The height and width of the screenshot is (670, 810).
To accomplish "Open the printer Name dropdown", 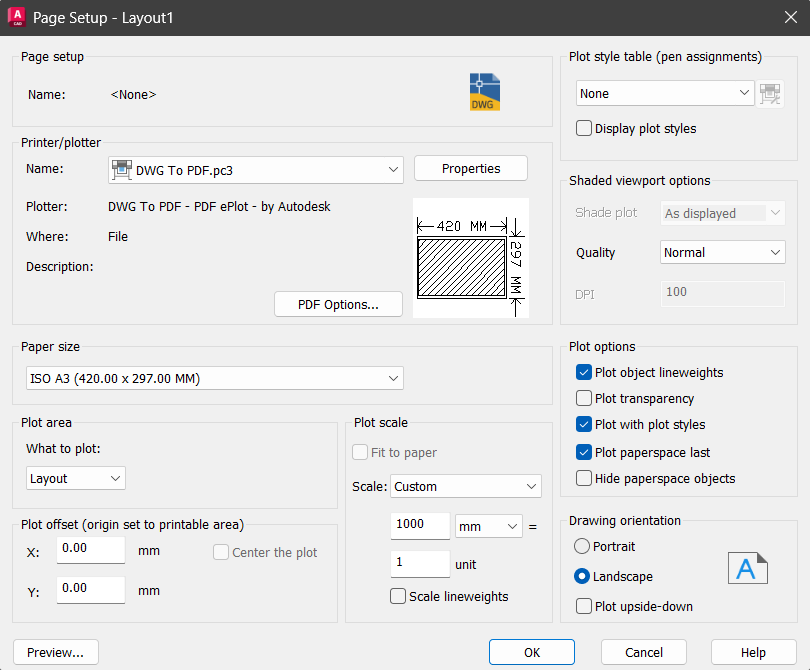I will [255, 170].
